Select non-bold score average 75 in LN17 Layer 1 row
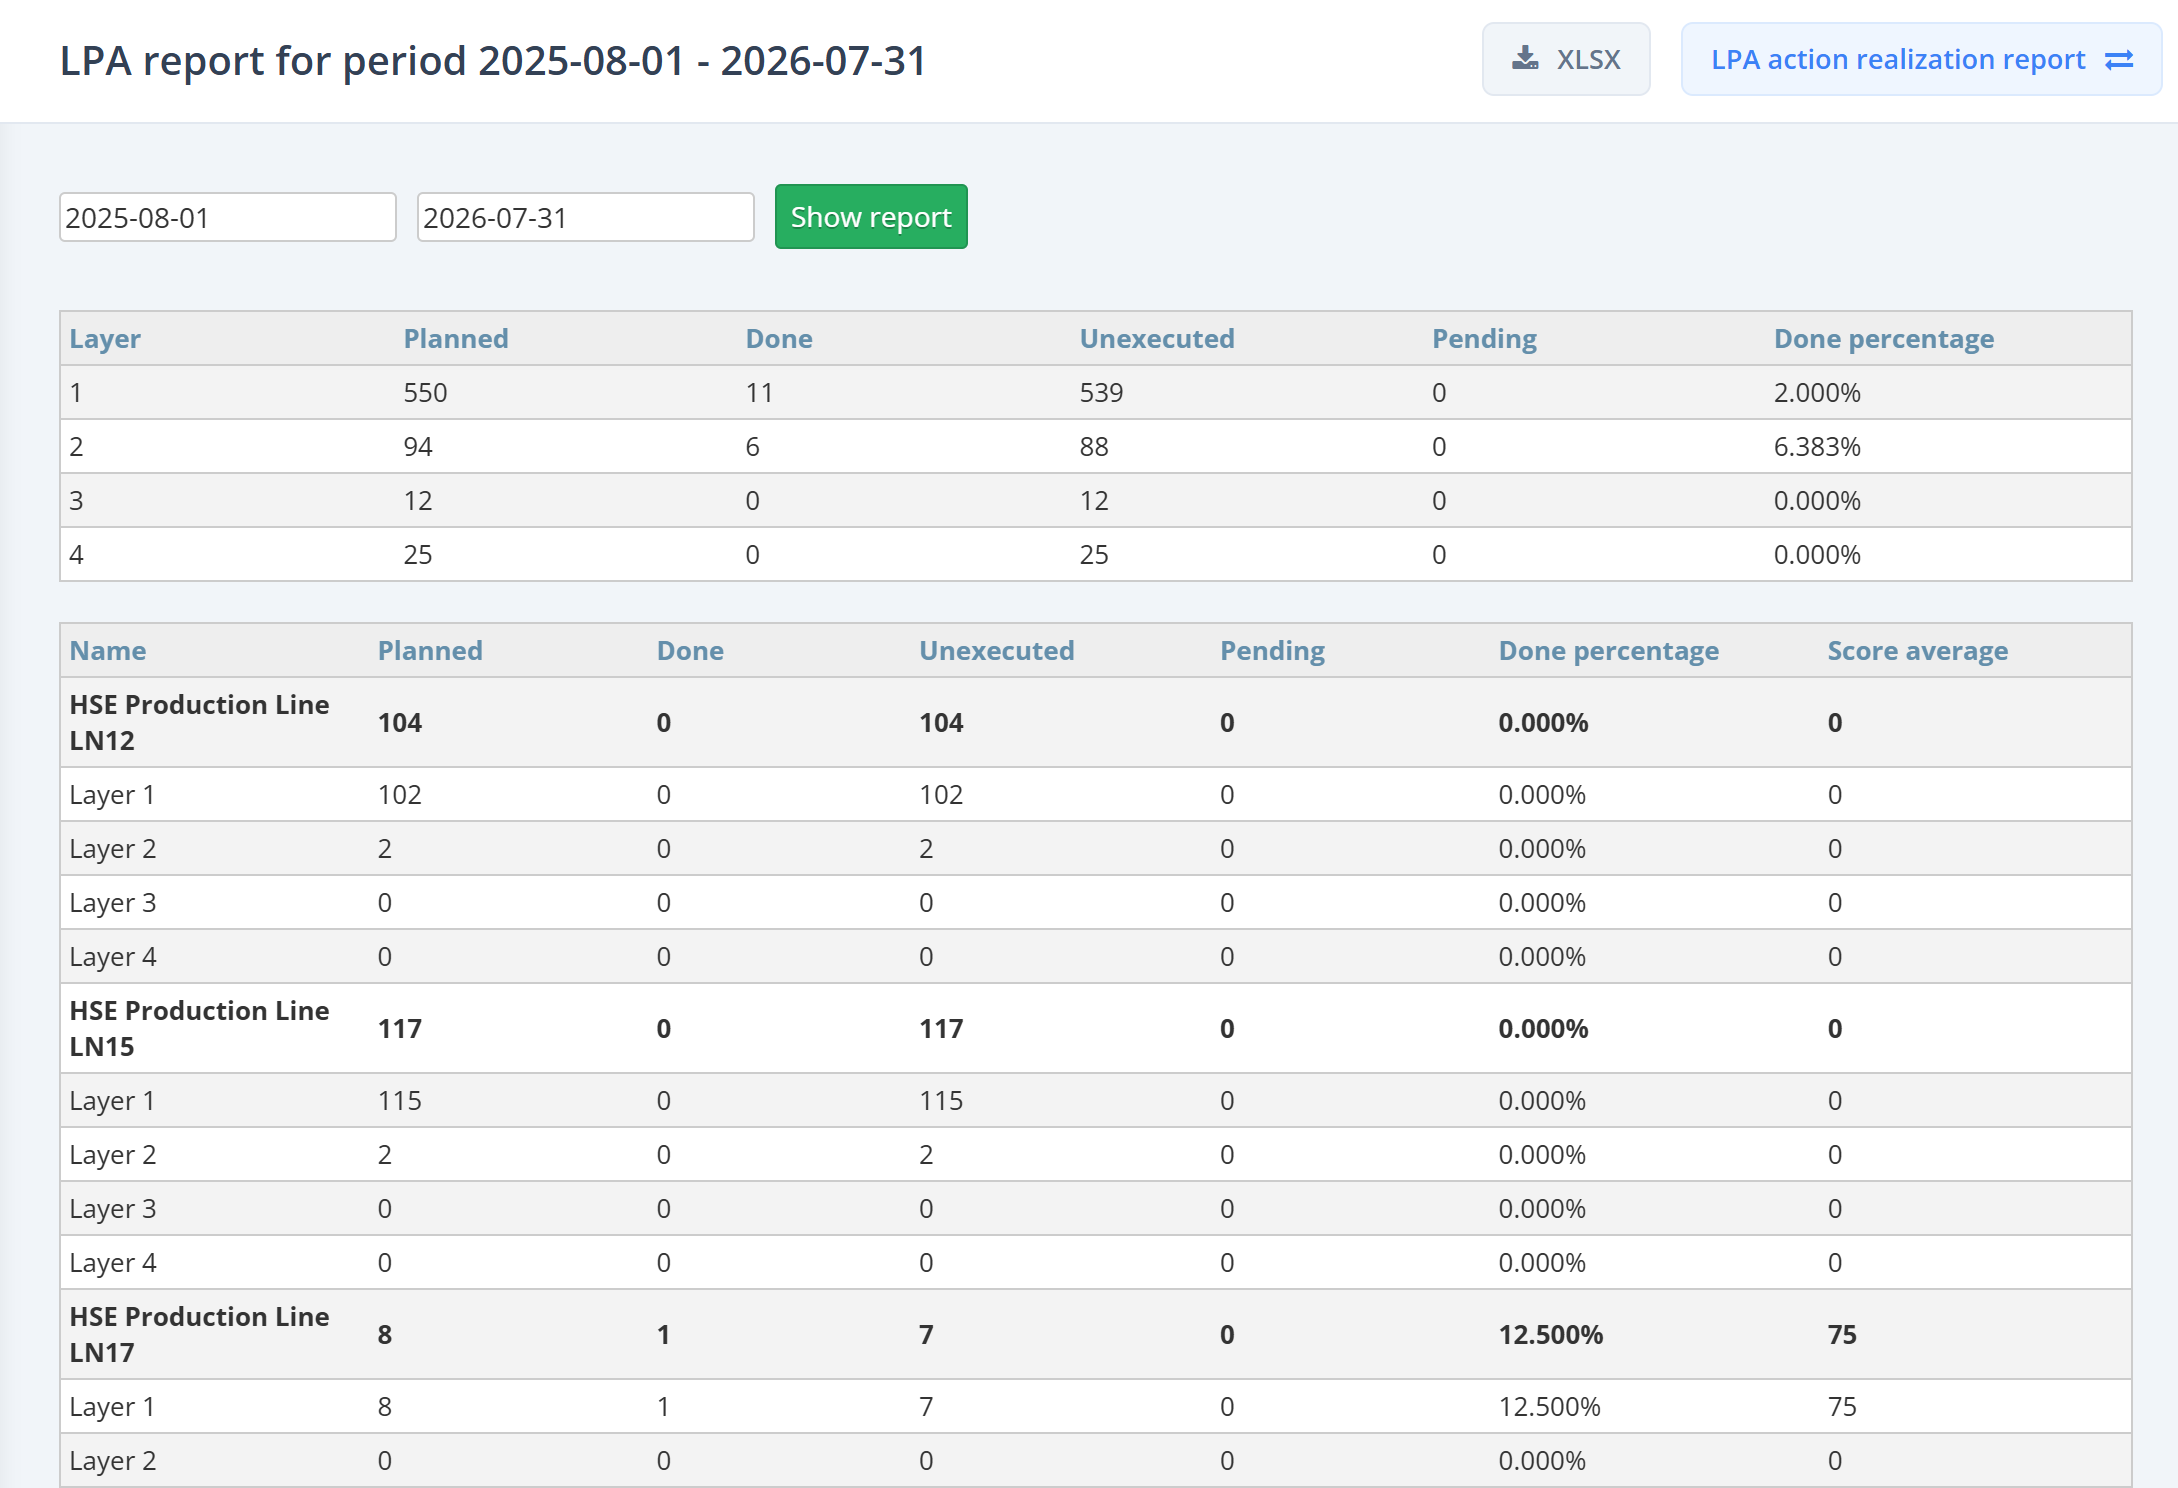2178x1488 pixels. coord(1842,1406)
